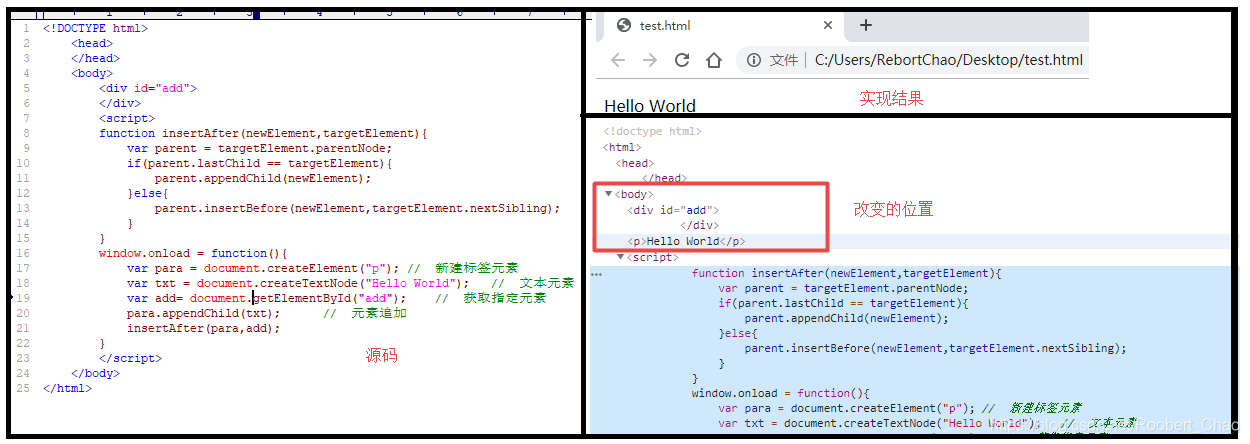This screenshot has width=1250, height=444.
Task: Select the <p>Hello World</p> node in DevTools
Action: pos(686,241)
